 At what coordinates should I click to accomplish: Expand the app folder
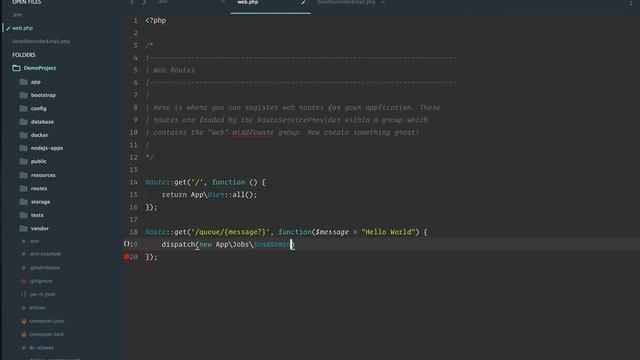tap(36, 82)
